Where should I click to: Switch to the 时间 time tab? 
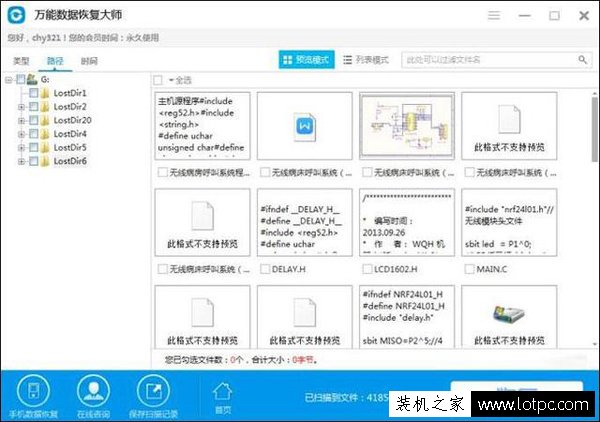point(90,61)
